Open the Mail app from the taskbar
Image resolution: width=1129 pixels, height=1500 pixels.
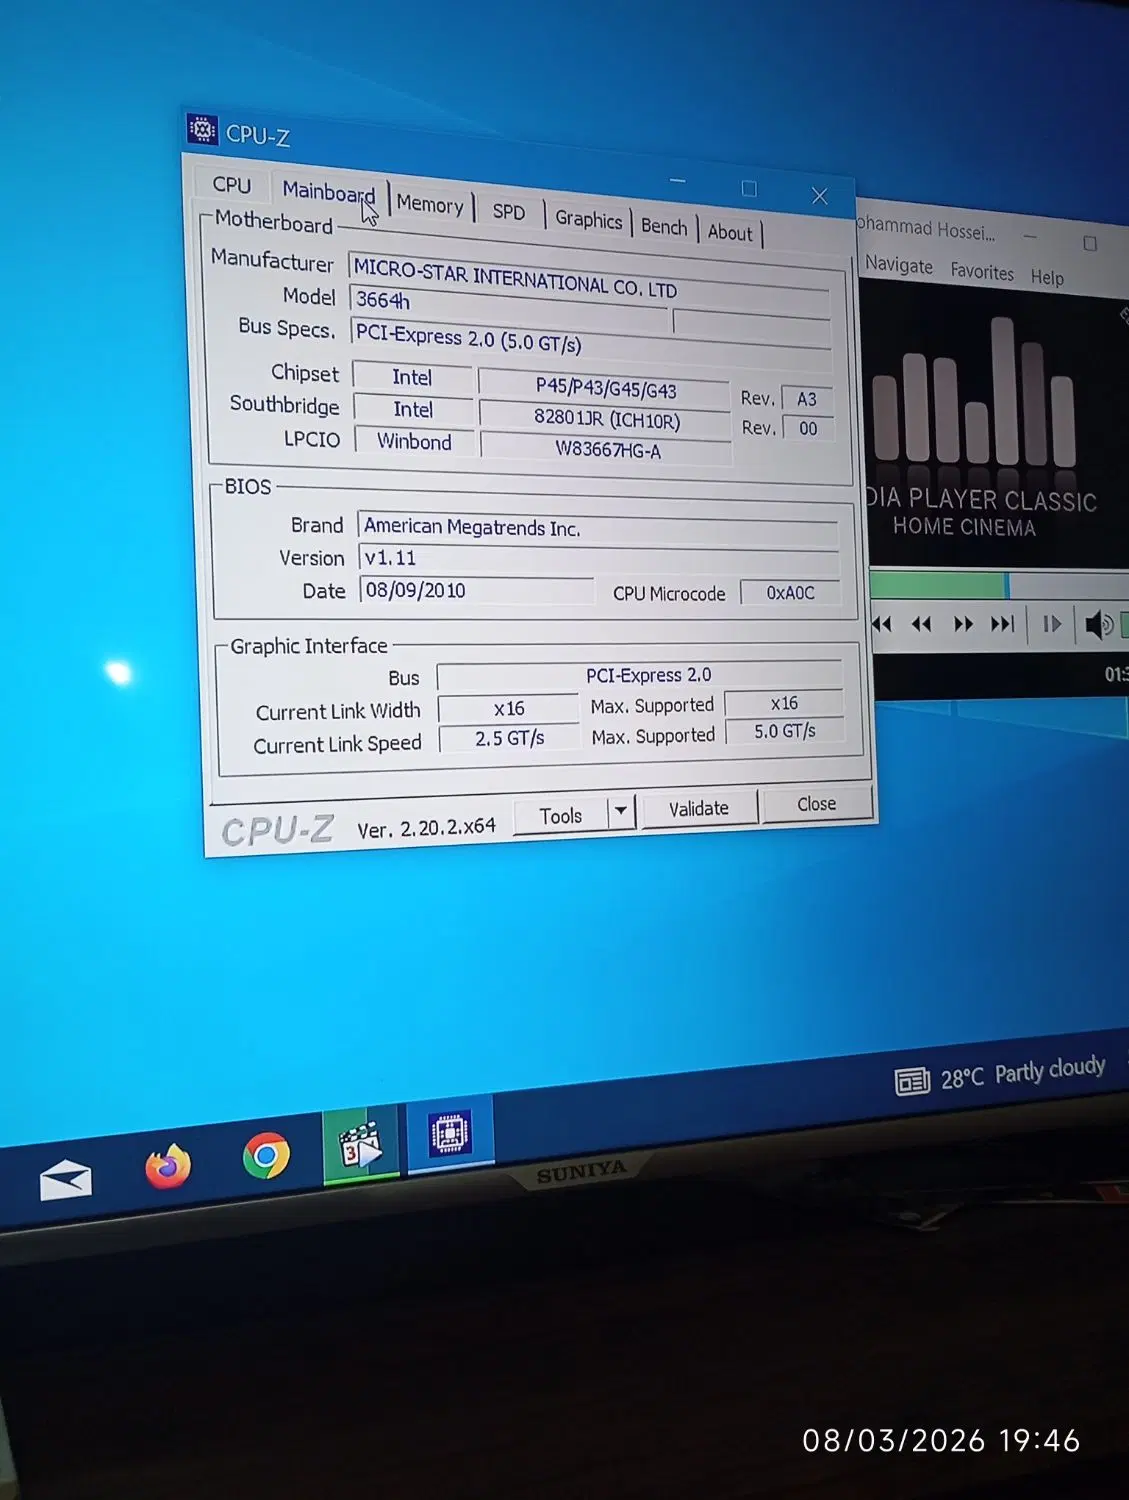(x=66, y=1181)
